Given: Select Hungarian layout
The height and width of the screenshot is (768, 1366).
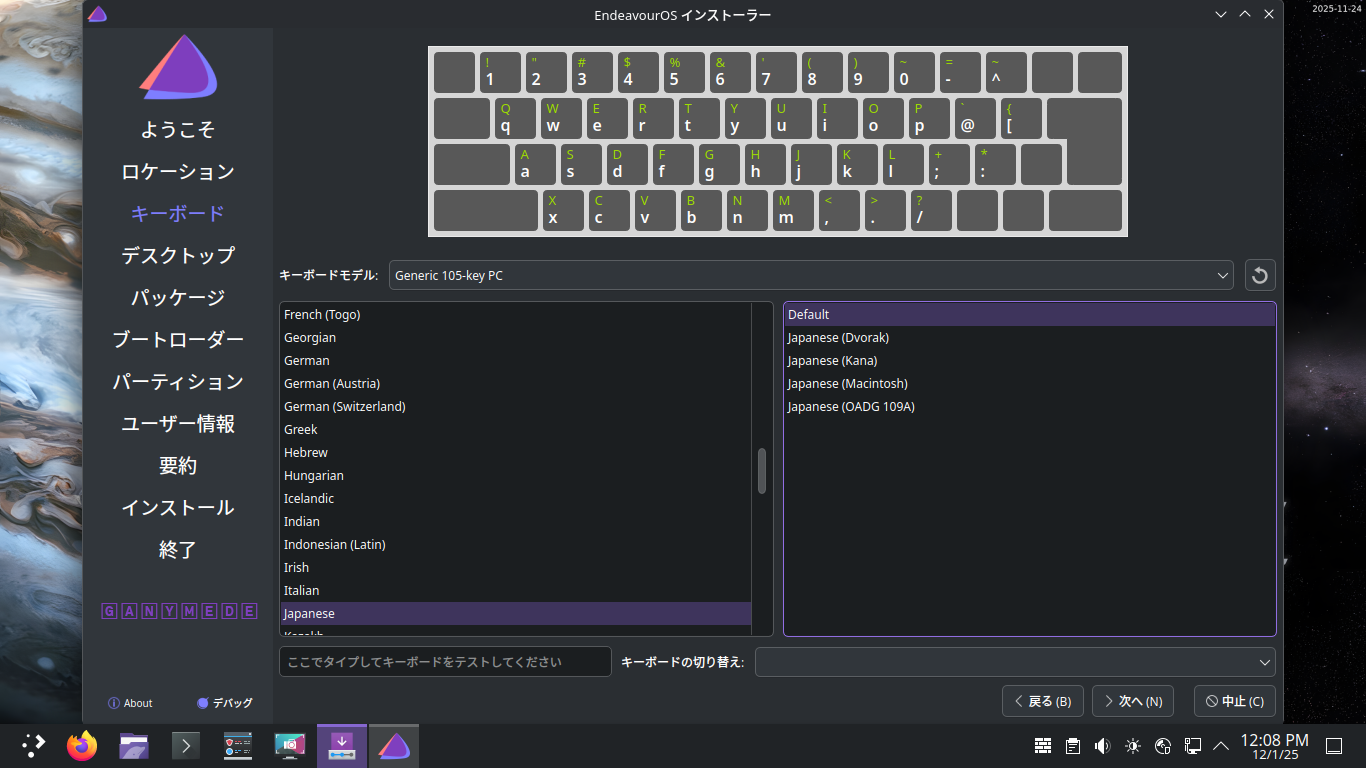Looking at the screenshot, I should (515, 475).
